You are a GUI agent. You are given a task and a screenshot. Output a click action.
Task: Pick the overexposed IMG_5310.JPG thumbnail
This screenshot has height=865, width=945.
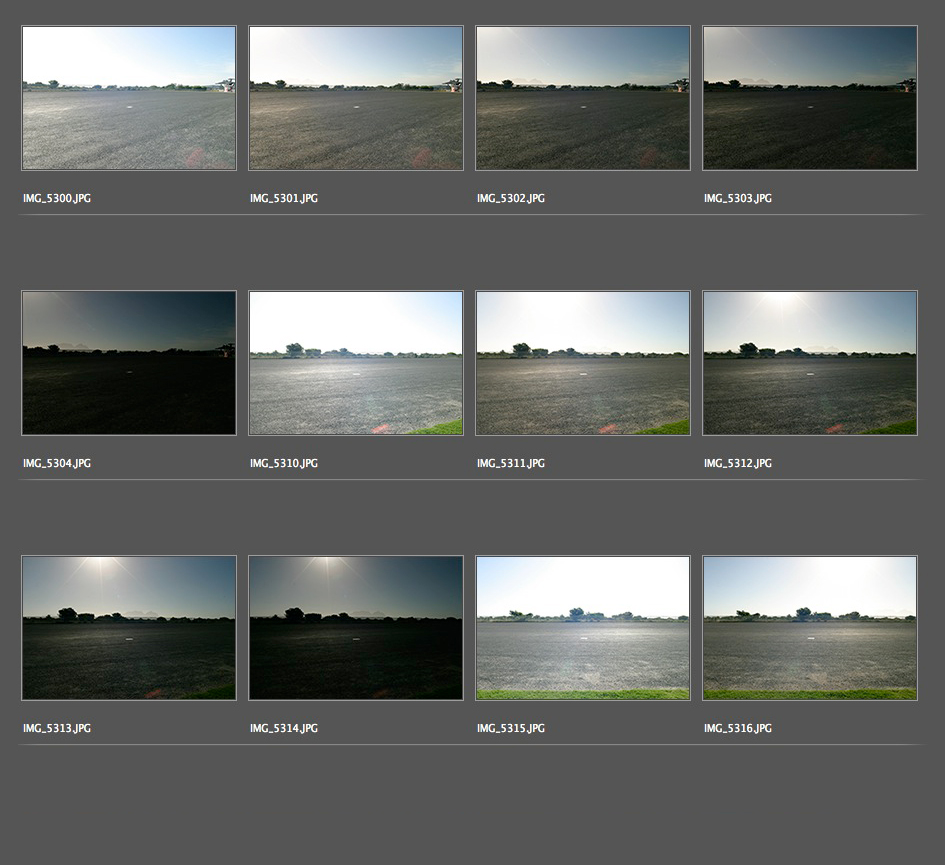356,363
